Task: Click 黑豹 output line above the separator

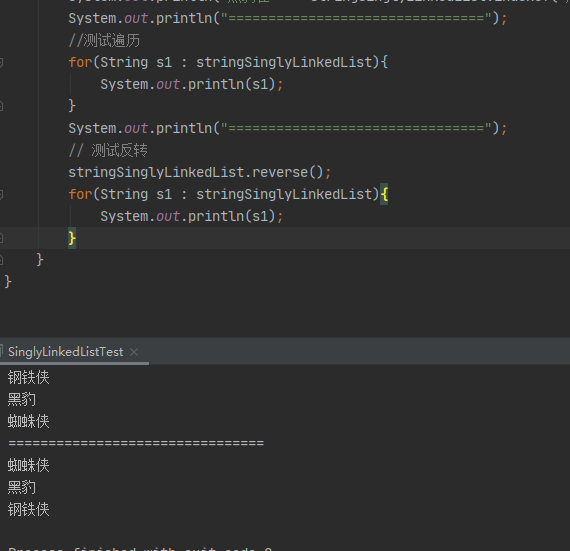Action: [22, 399]
